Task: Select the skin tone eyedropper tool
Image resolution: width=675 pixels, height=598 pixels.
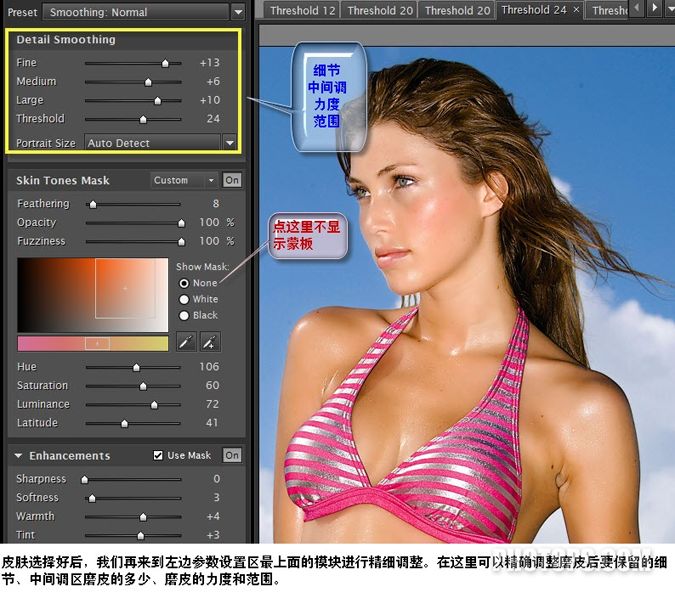Action: point(186,342)
